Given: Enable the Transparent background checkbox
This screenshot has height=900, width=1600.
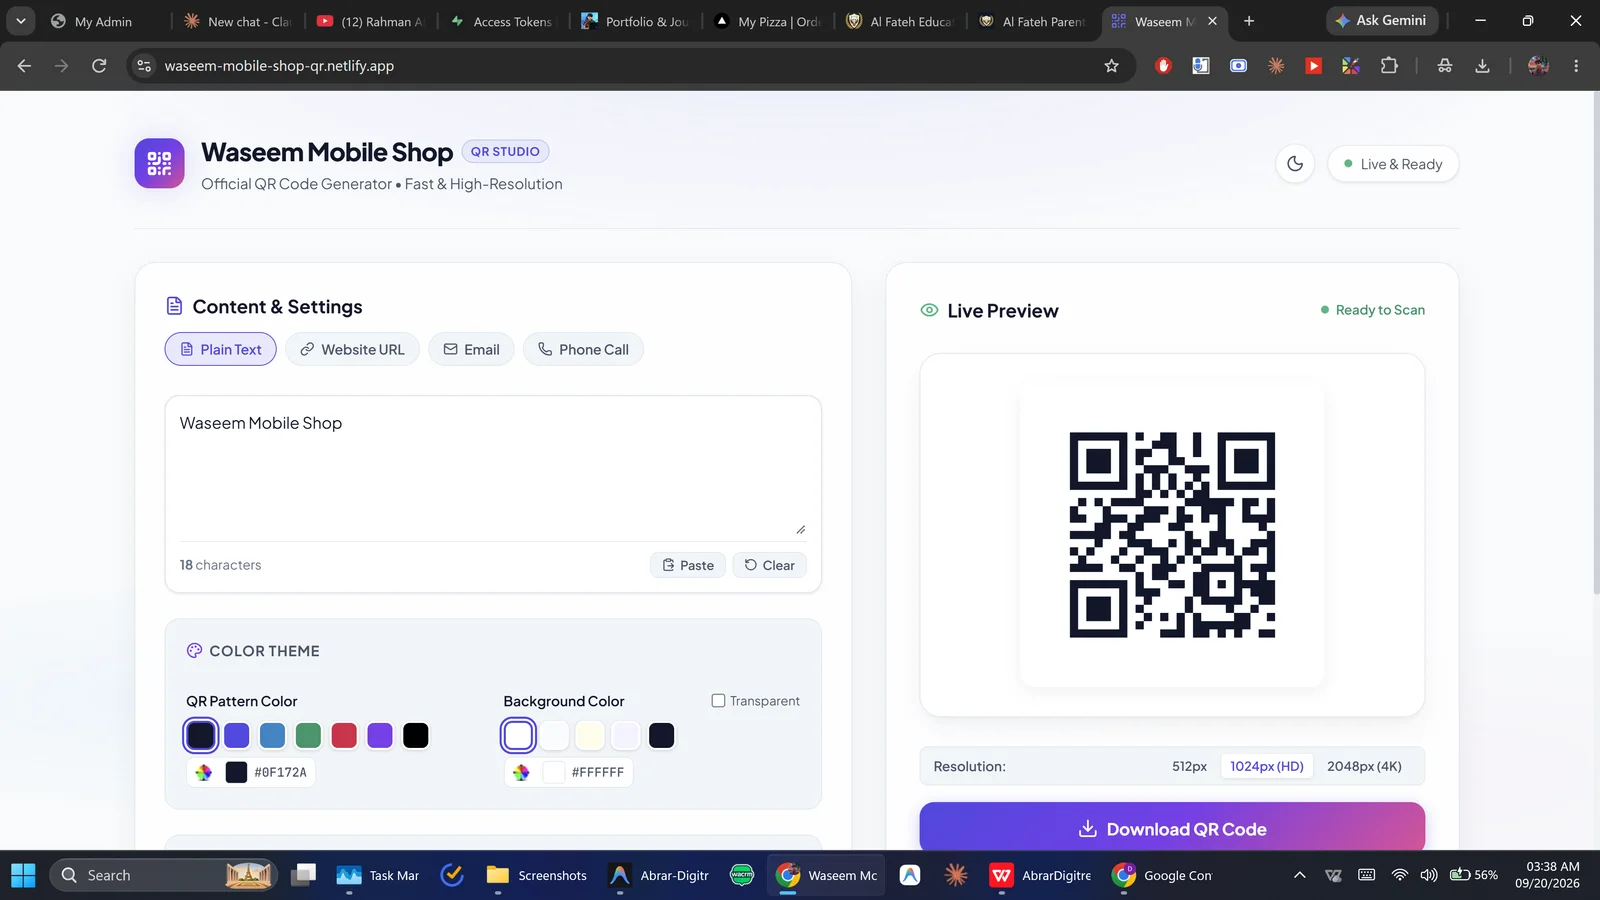Looking at the screenshot, I should pos(718,701).
